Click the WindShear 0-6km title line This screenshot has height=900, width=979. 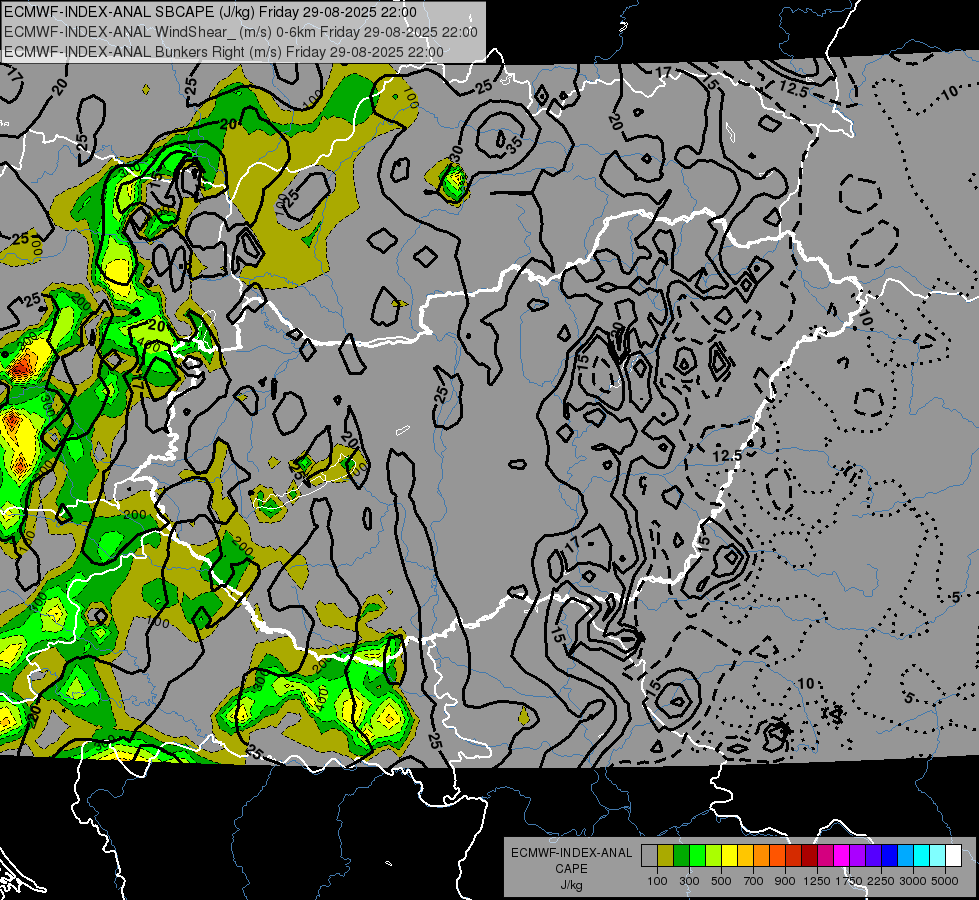click(240, 32)
